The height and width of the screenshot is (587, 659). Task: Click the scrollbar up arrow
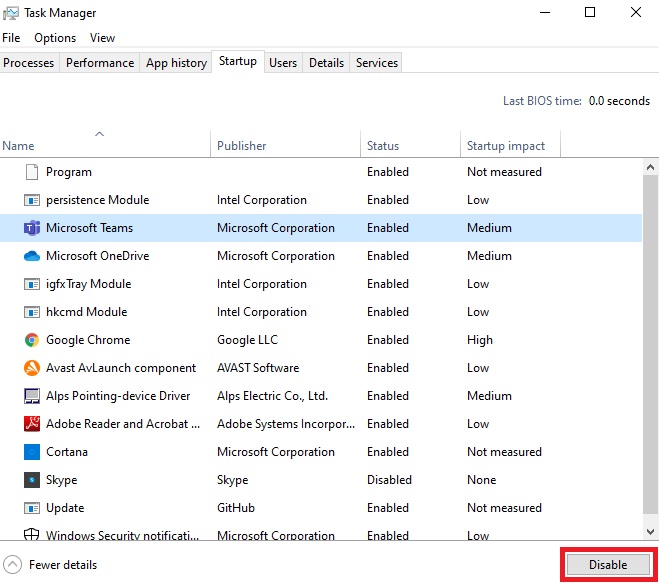(650, 167)
